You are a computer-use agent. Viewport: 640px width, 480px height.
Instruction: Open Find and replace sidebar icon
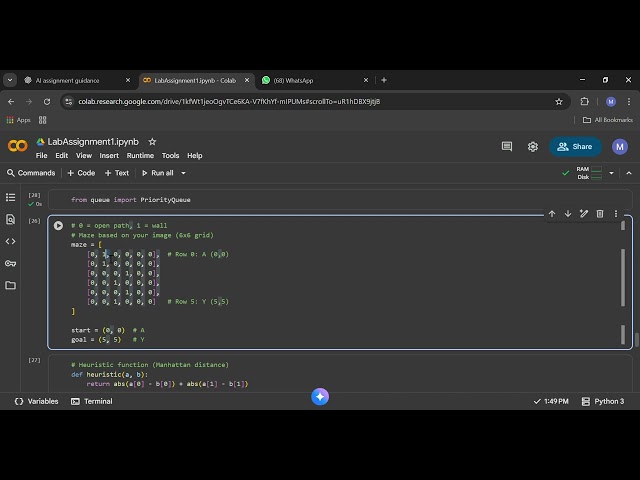pyautogui.click(x=11, y=219)
